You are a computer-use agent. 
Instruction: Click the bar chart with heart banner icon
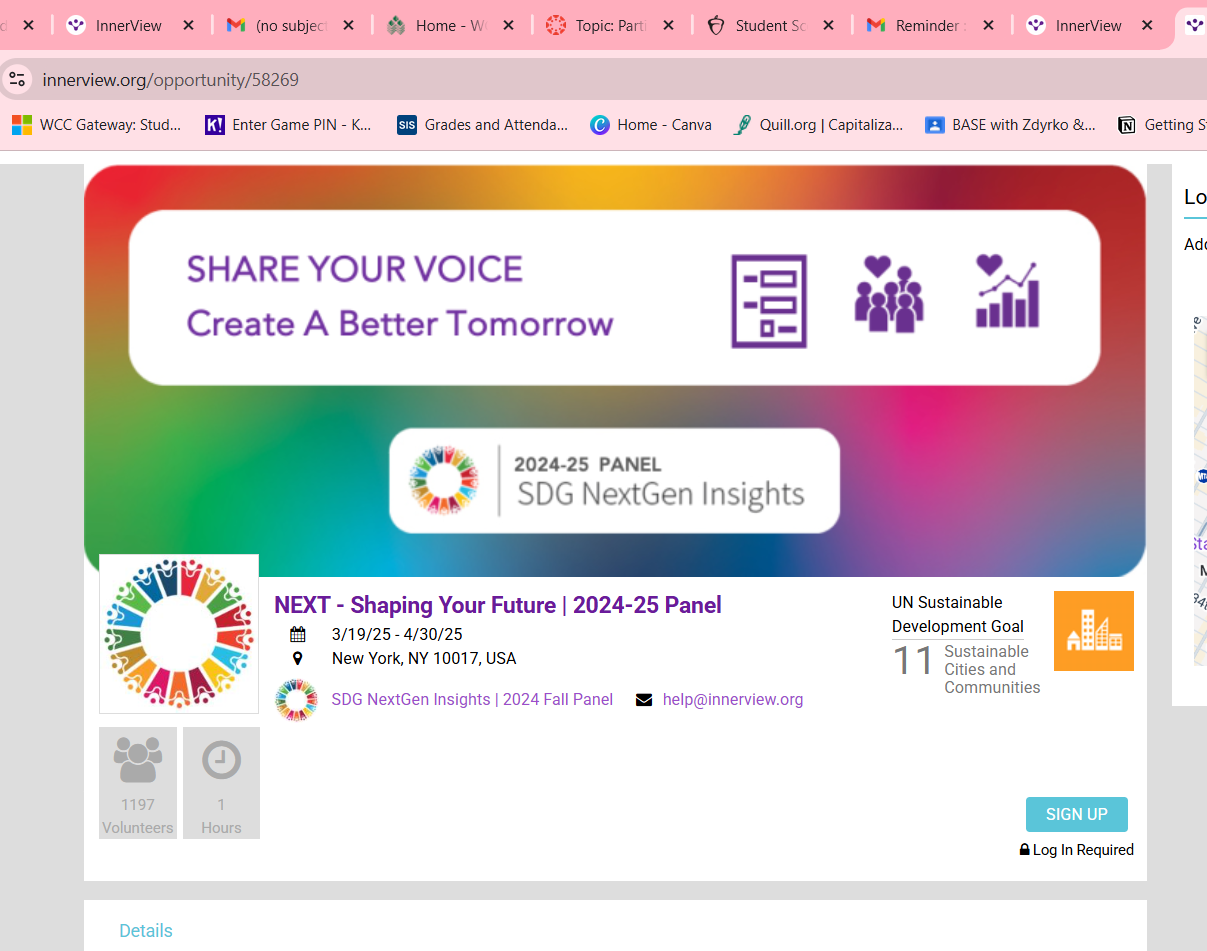(1007, 291)
